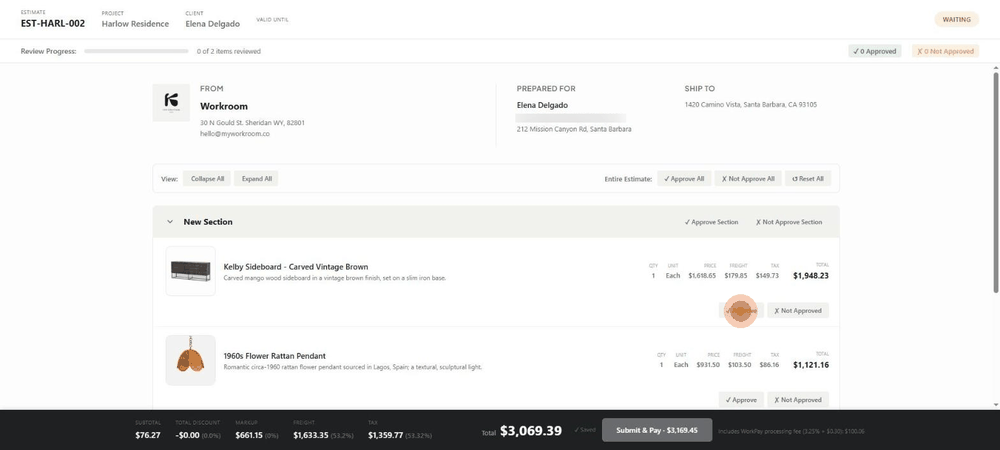Click email hello@myworkroom.co
1000x450 pixels.
[x=235, y=134]
